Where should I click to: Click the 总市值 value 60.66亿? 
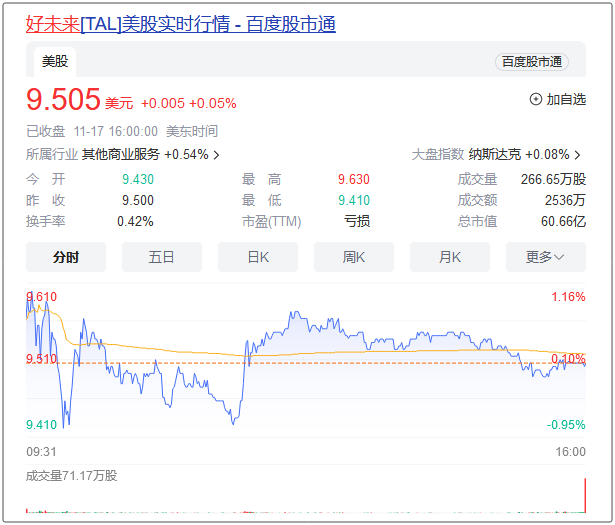(x=563, y=222)
